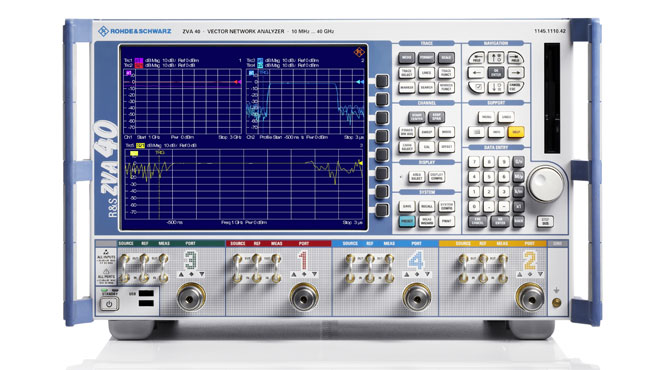Toggle the dark OK ENTER navigation key
666x370 pixels.
[496, 72]
